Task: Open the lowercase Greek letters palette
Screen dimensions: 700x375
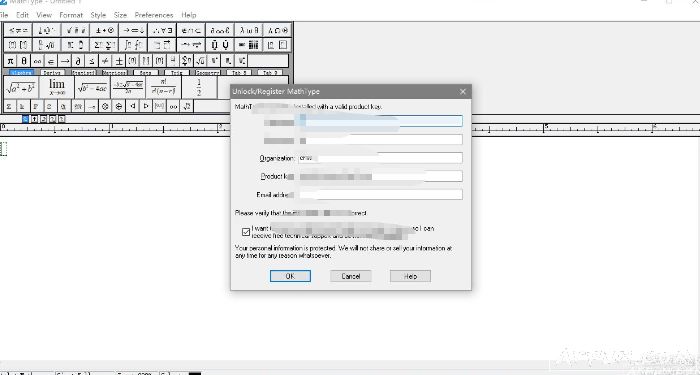Action: pos(249,30)
